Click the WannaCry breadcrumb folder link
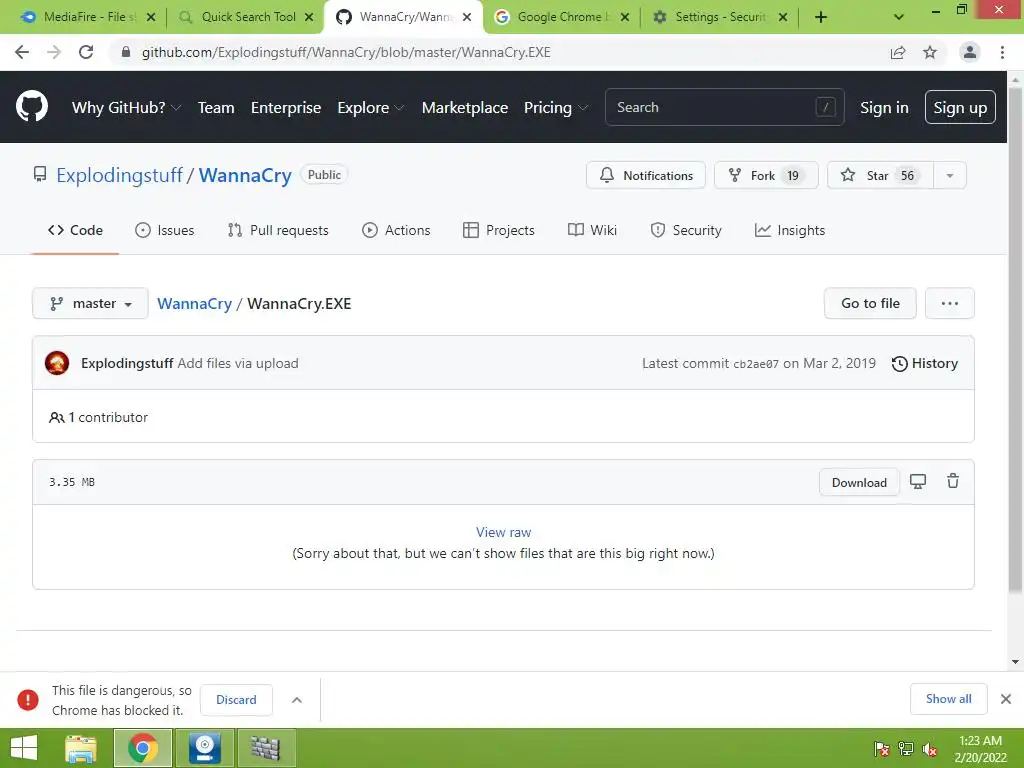 coord(195,304)
